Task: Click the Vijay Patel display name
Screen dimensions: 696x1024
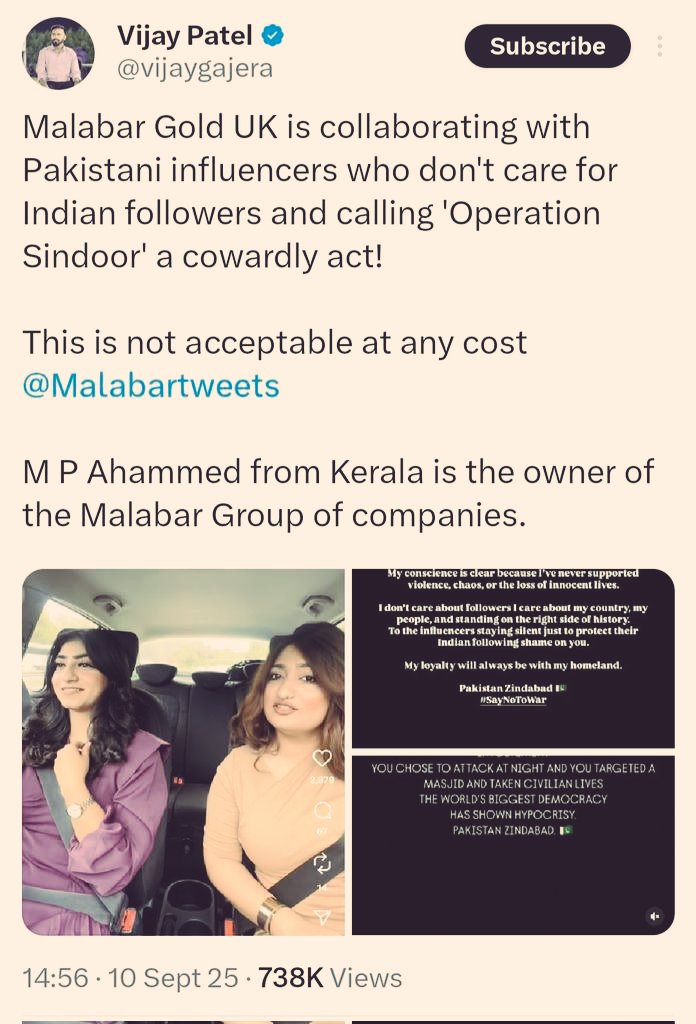Action: pyautogui.click(x=185, y=35)
